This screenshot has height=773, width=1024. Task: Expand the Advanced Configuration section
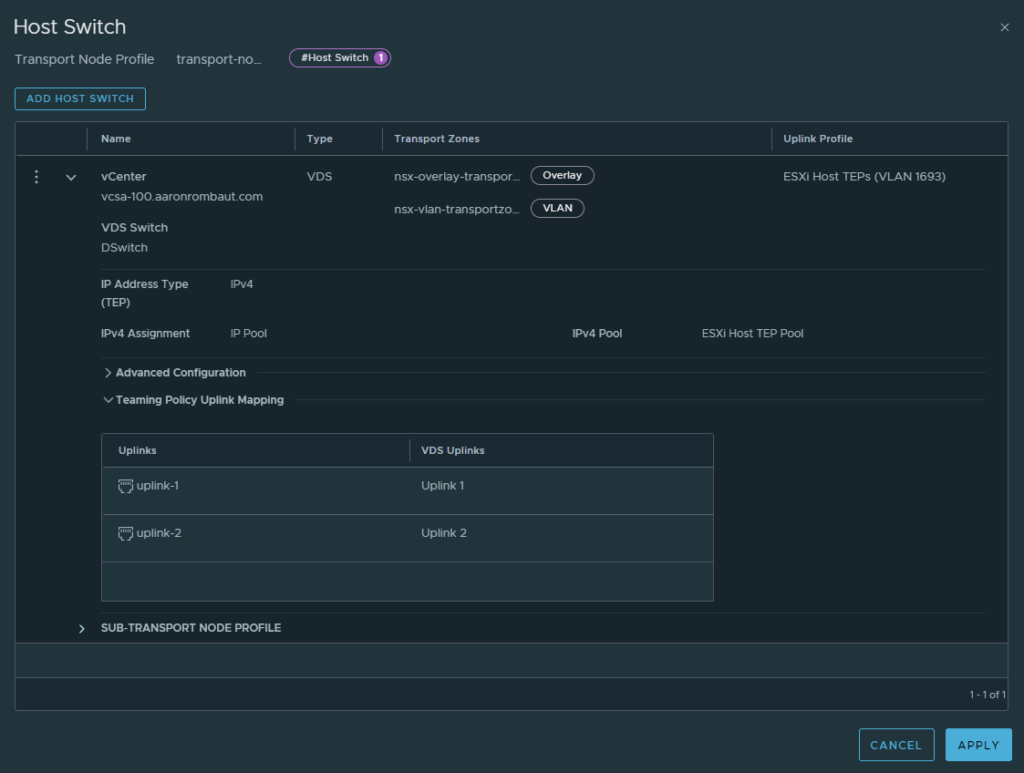[x=108, y=373]
